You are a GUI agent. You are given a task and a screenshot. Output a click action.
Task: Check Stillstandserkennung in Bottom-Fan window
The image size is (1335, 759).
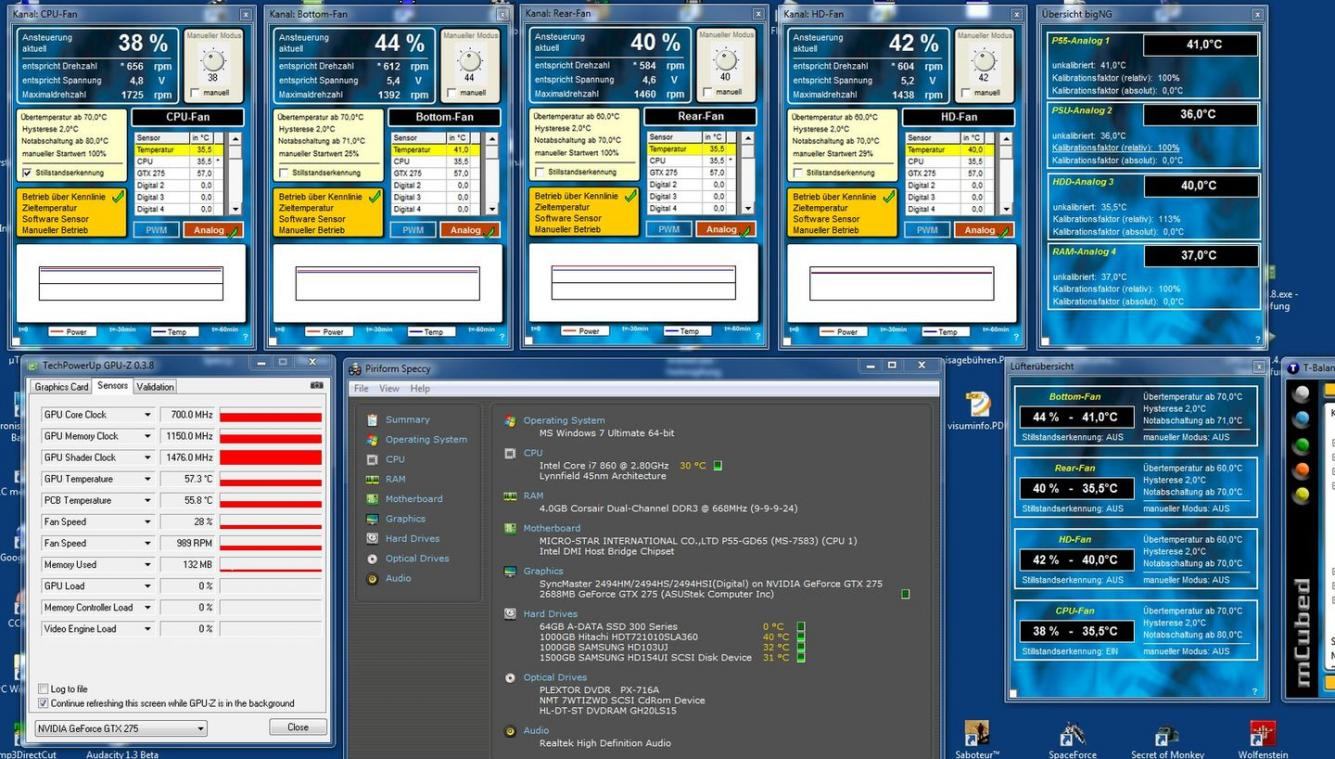284,172
